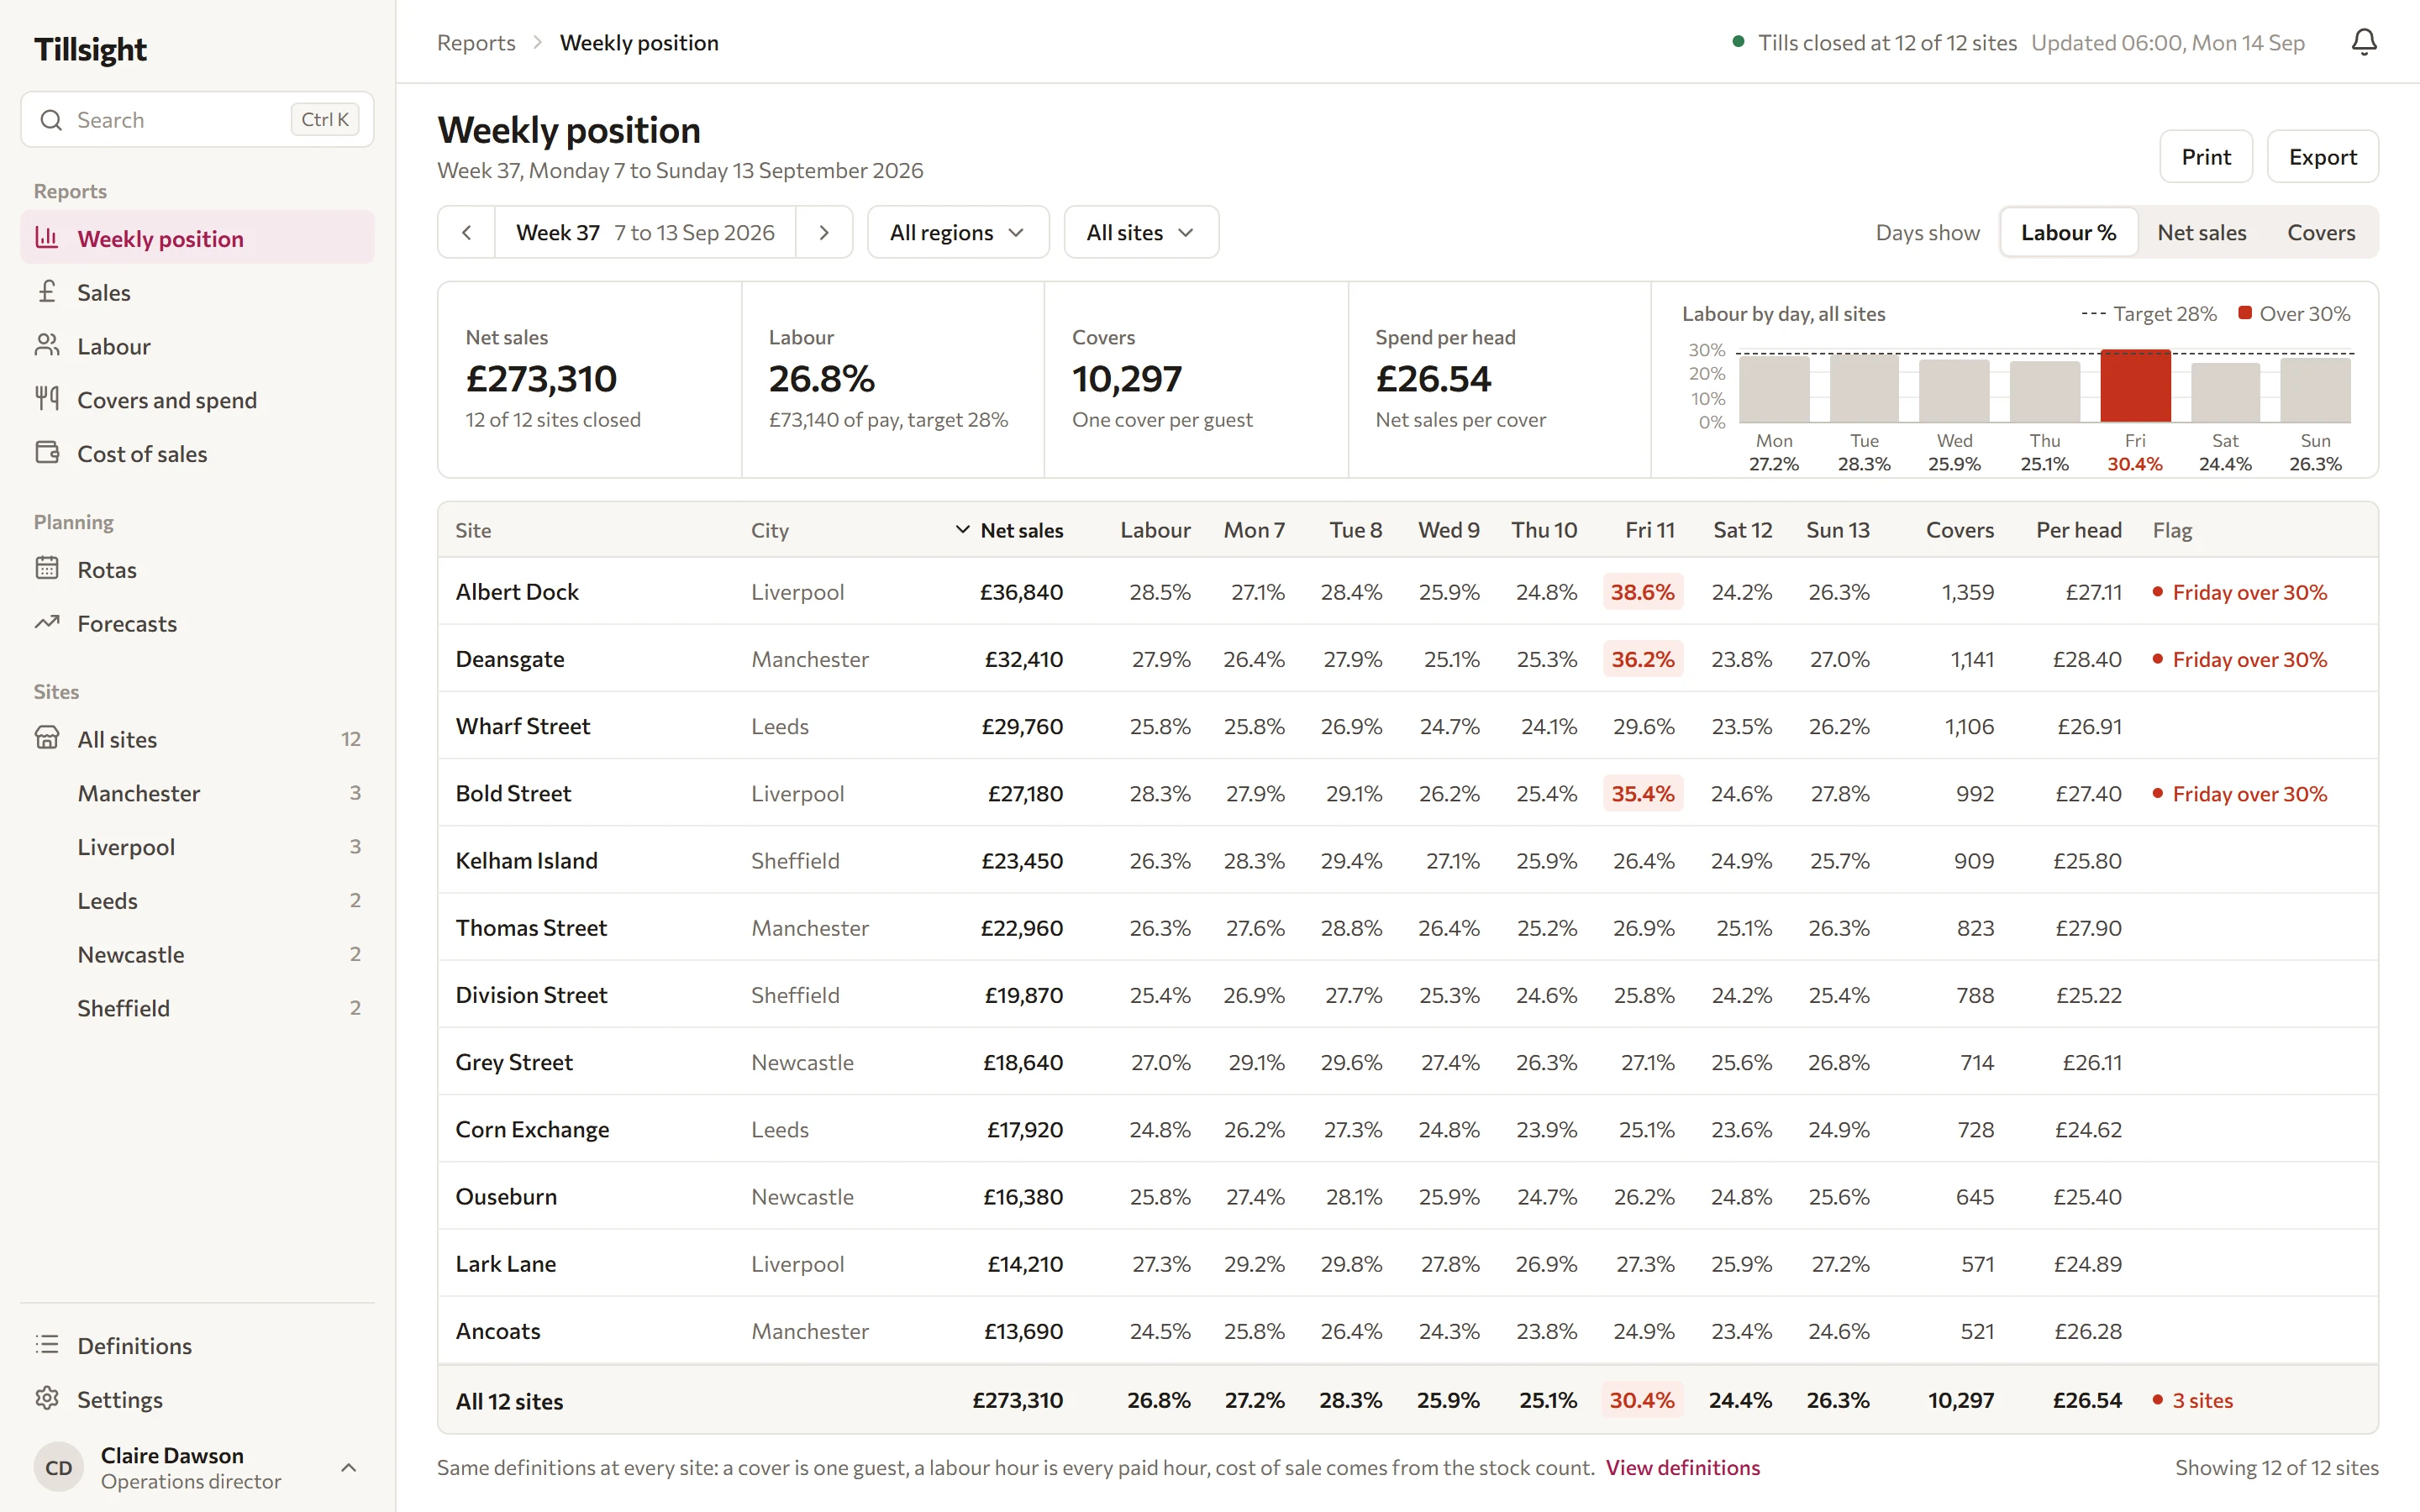This screenshot has height=1512, width=2420.
Task: Filter sites to Manchester
Action: tap(197, 793)
